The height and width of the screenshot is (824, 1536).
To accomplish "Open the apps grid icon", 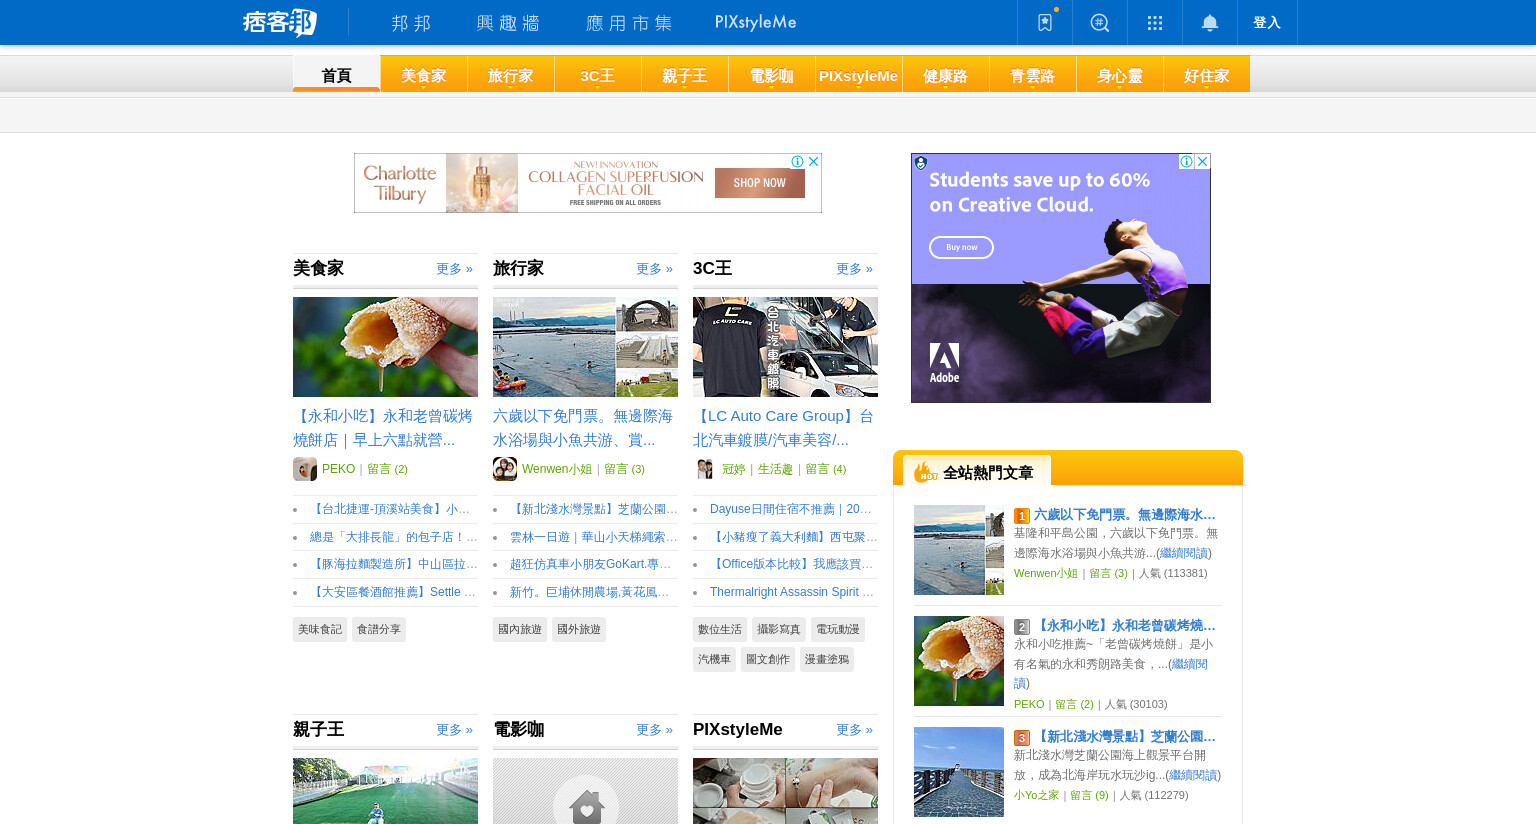I will tap(1155, 22).
